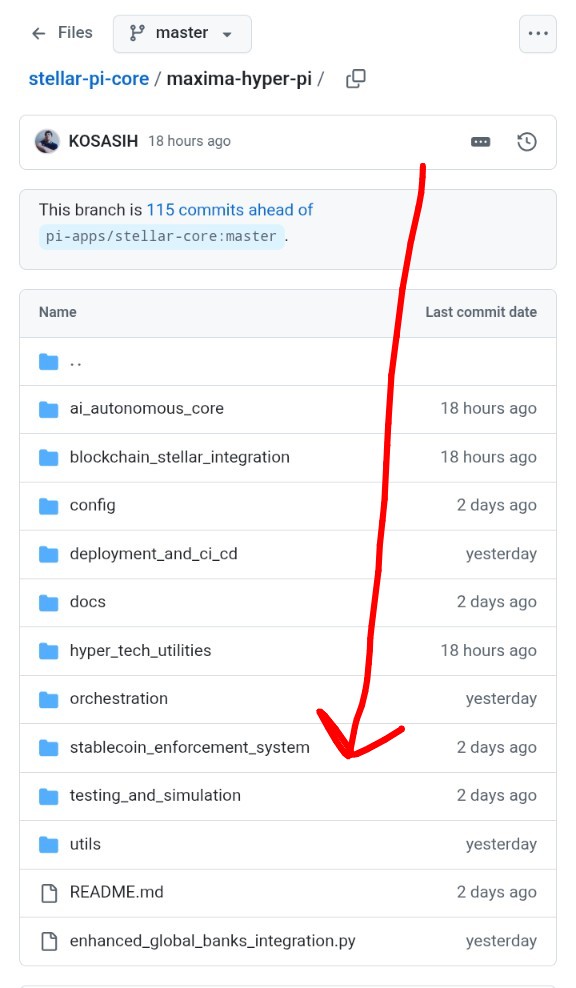Click the pi-apps/stellar-core:master branch label
This screenshot has height=988, width=576.
tap(161, 236)
